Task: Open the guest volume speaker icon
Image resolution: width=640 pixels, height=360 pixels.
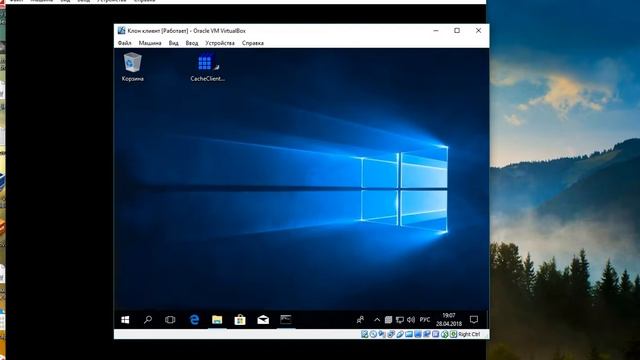Action: pyautogui.click(x=411, y=320)
